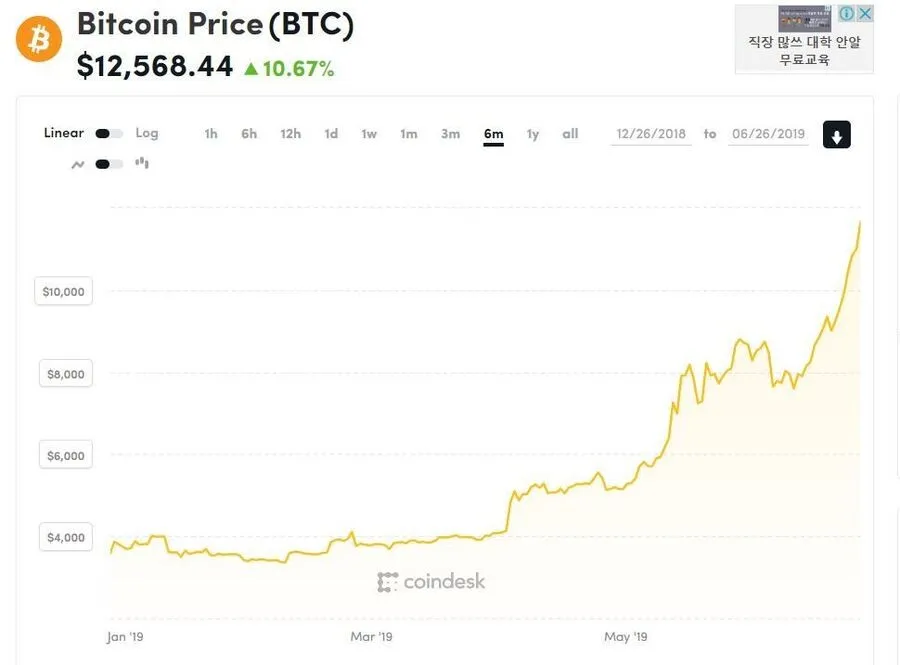The height and width of the screenshot is (665, 900).
Task: Click the coindesk watermark logo
Action: [431, 582]
